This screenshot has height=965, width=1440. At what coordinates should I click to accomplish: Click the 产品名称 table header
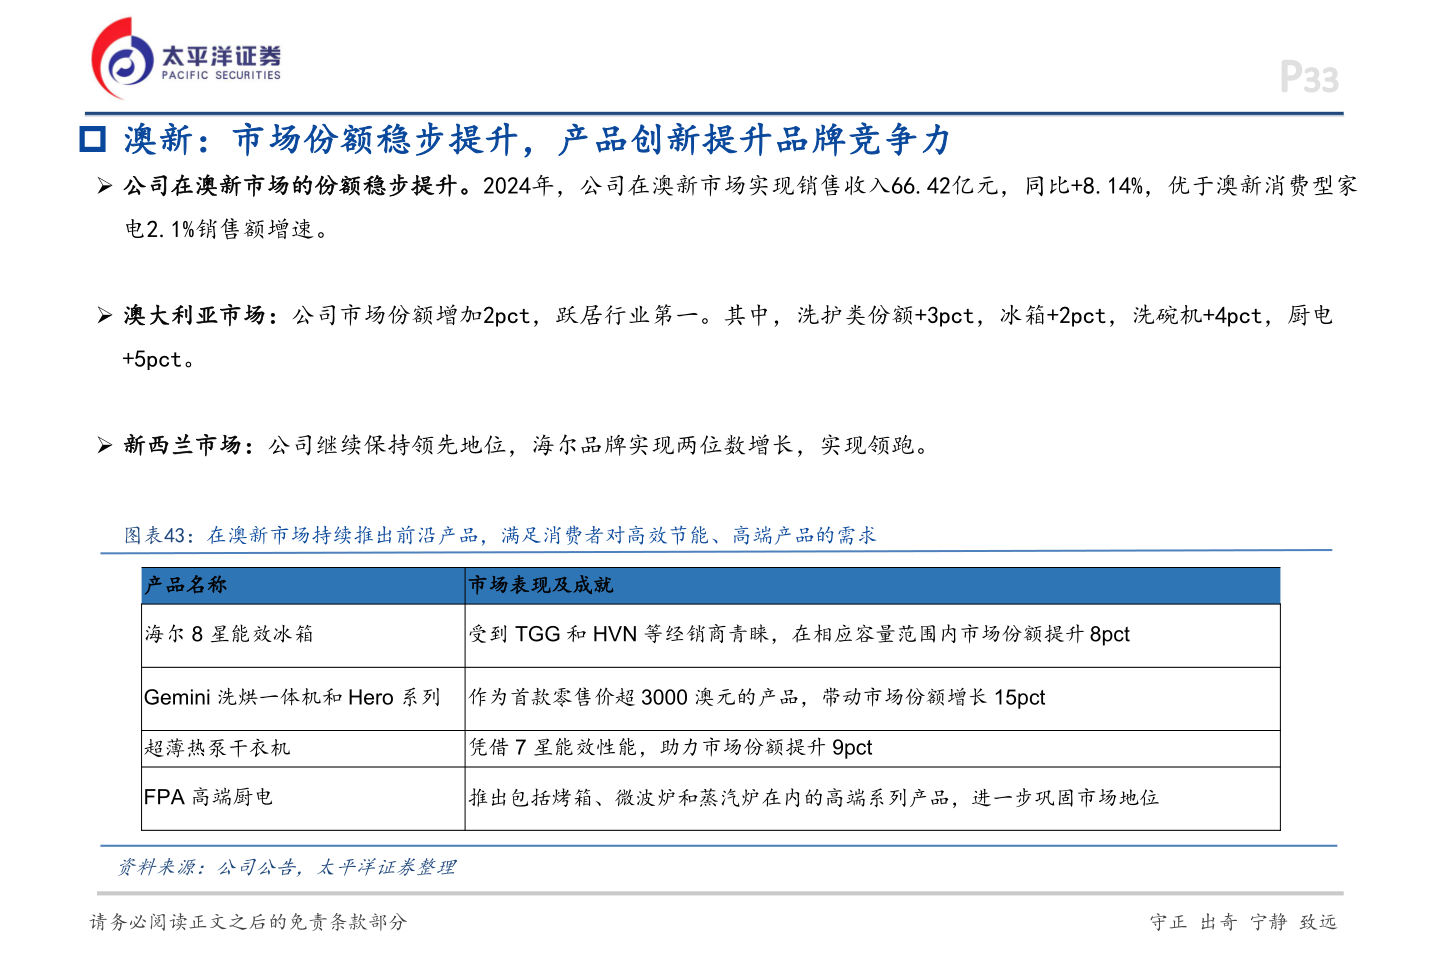[186, 585]
